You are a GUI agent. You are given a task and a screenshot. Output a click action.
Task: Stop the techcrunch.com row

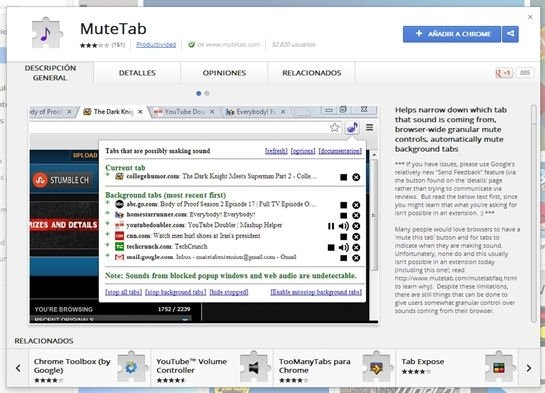coord(331,247)
